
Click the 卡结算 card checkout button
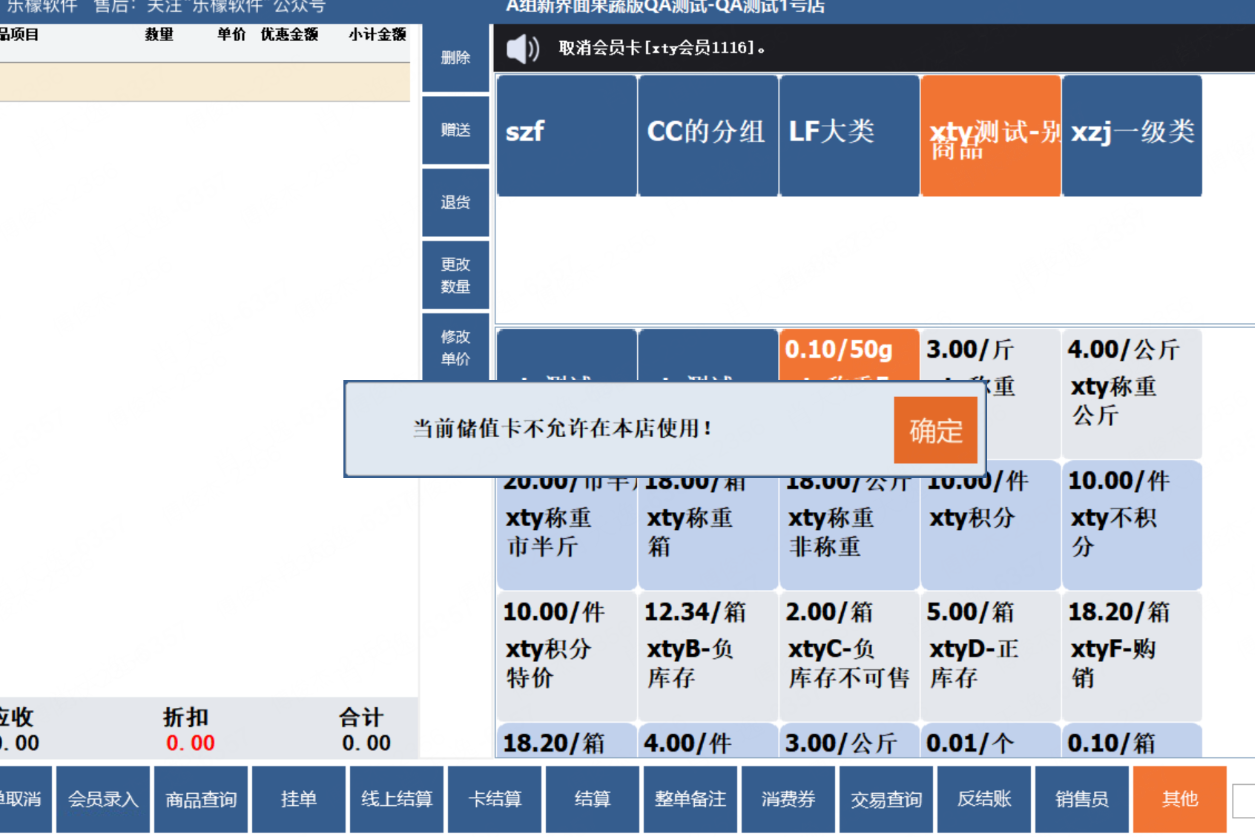pyautogui.click(x=495, y=799)
